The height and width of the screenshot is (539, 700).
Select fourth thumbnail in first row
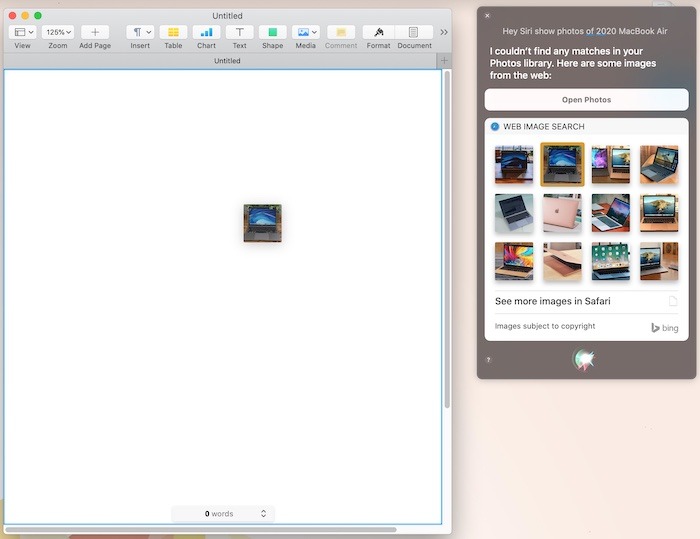point(659,164)
